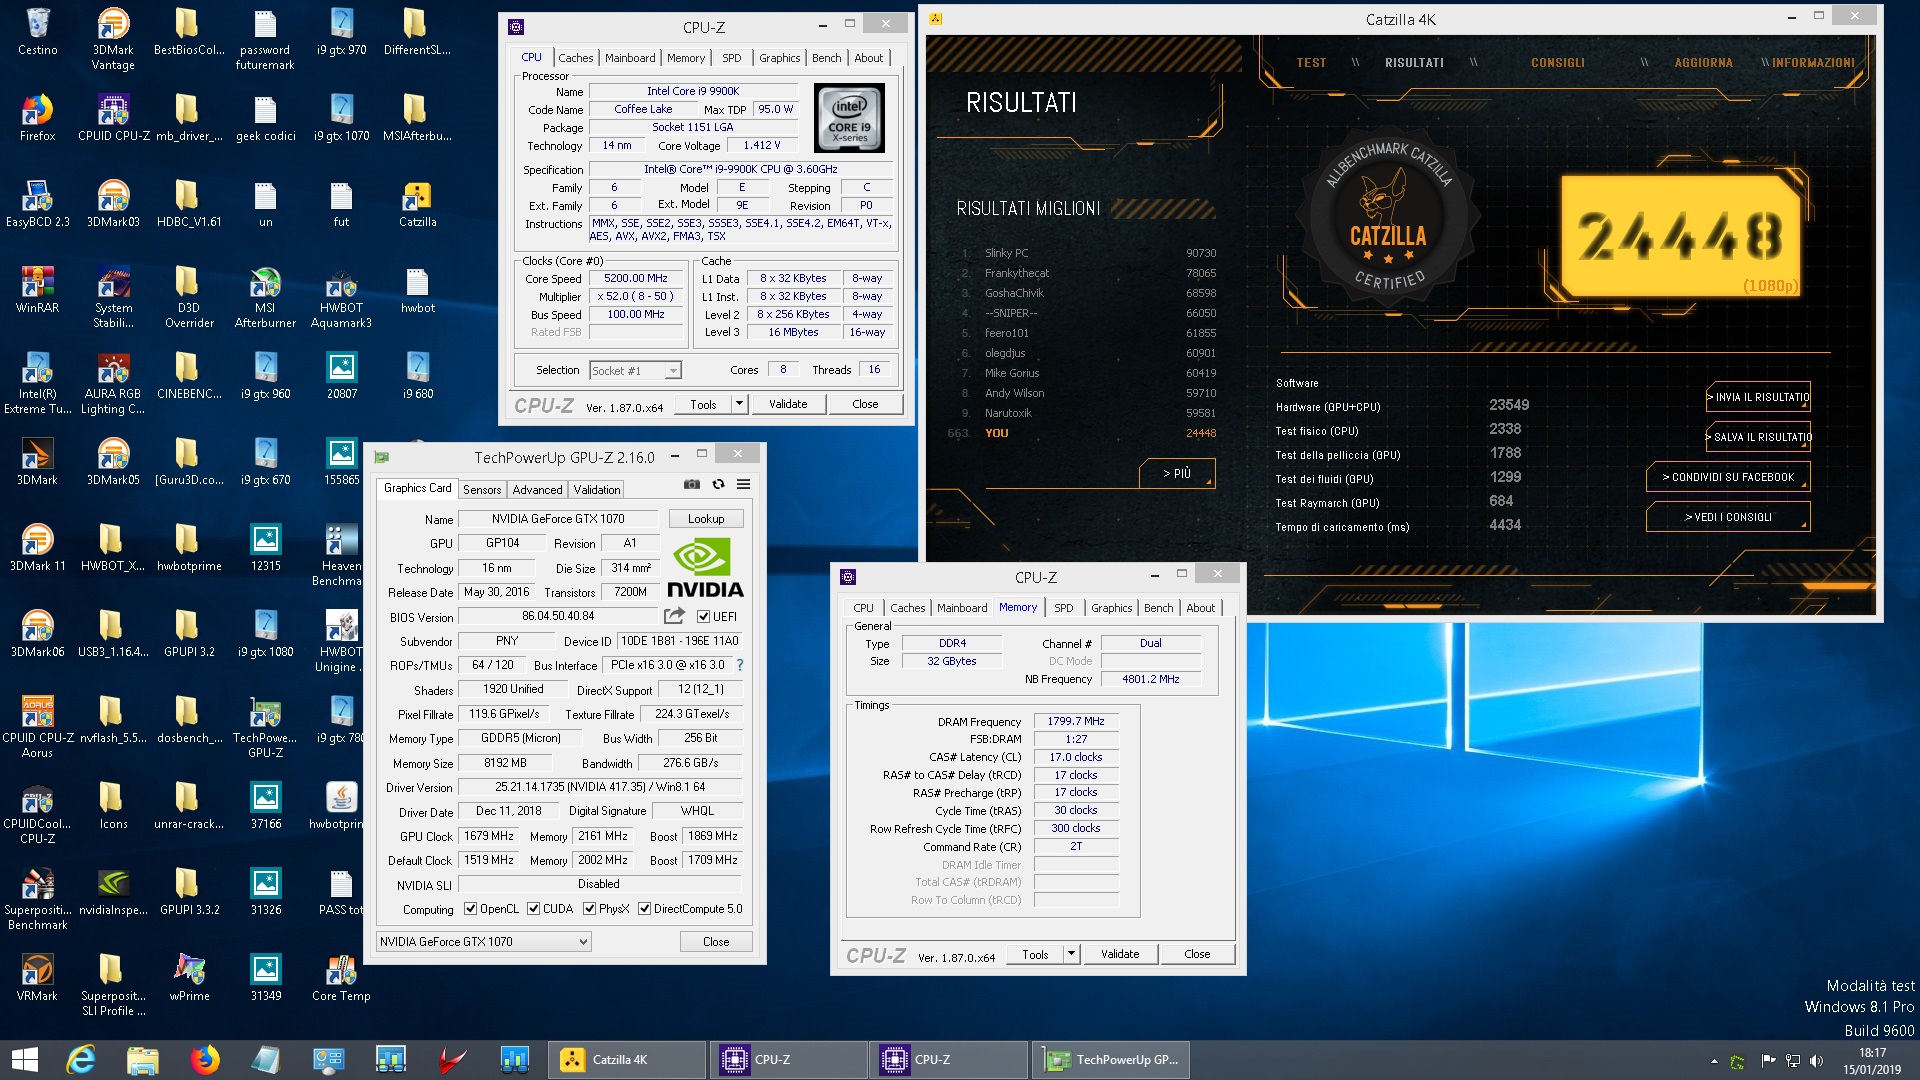
Task: Switch to Advanced tab in GPU-Z
Action: point(537,490)
